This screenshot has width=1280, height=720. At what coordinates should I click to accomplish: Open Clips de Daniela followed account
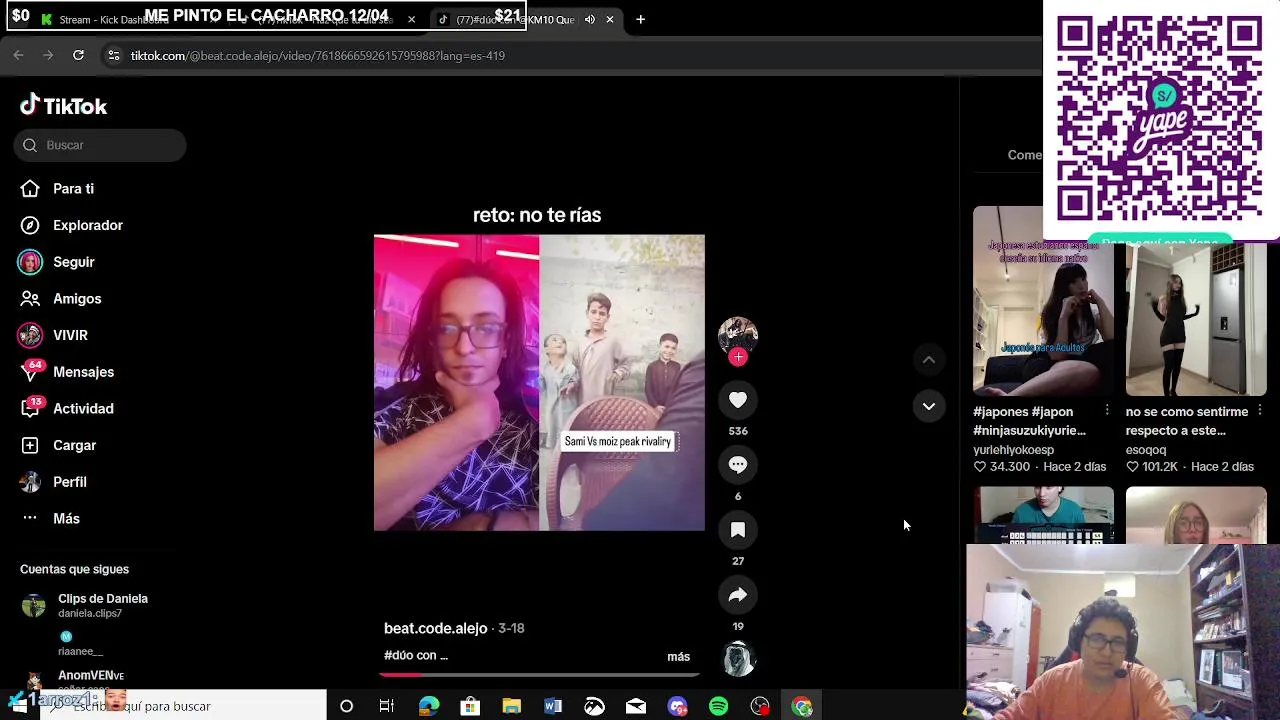[x=84, y=605]
